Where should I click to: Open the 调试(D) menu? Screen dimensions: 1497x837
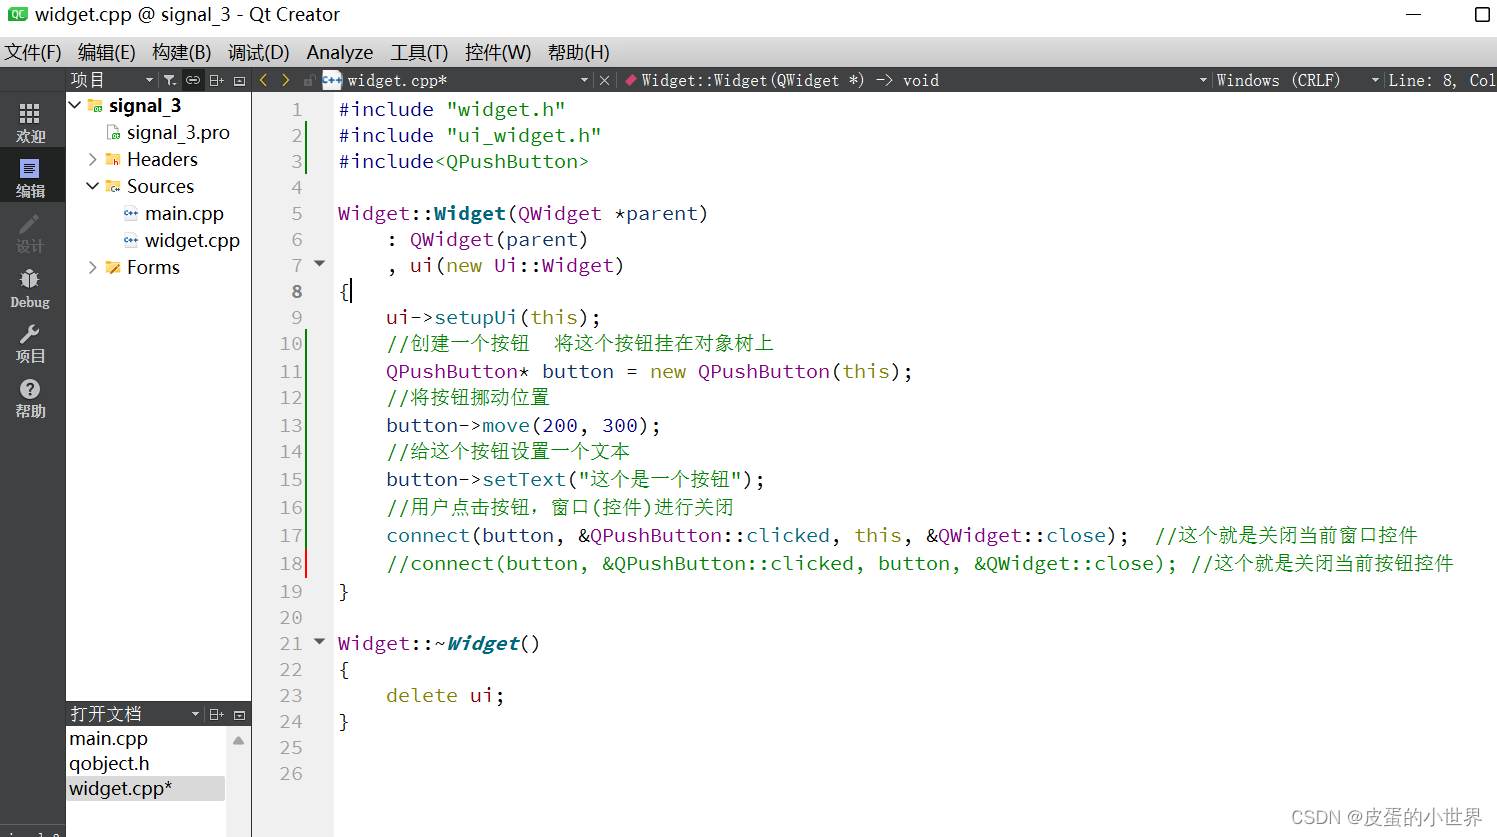click(x=258, y=52)
